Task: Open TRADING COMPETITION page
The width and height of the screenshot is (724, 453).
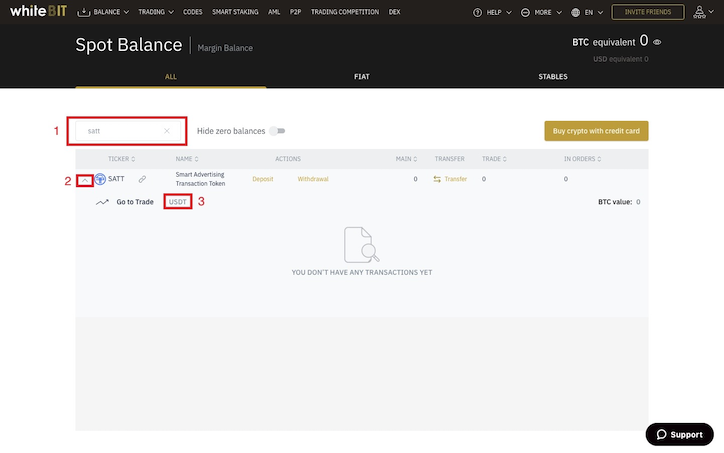Action: coord(345,12)
